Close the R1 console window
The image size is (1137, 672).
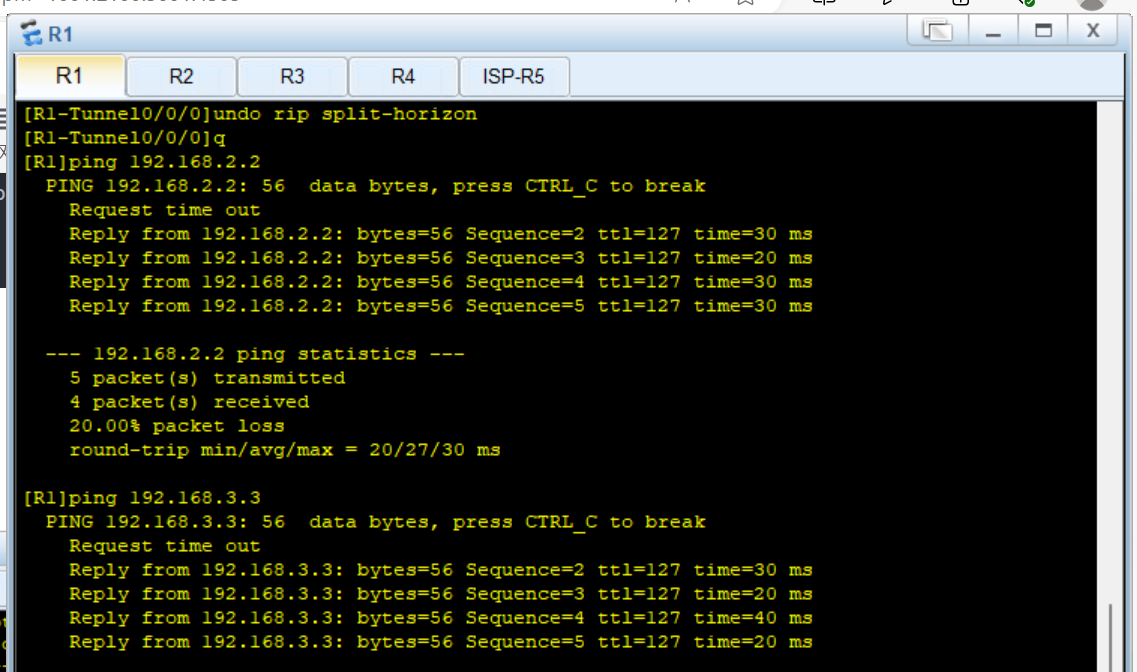(x=1093, y=31)
